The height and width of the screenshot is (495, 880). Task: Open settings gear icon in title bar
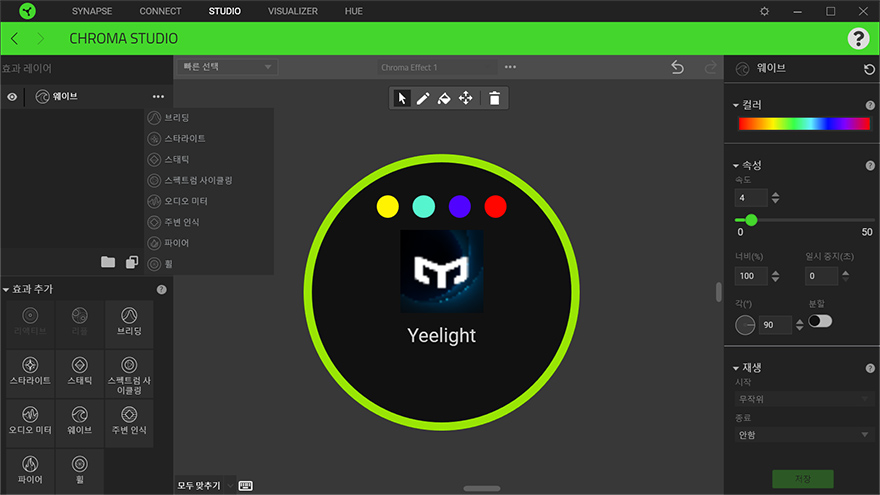coord(764,11)
